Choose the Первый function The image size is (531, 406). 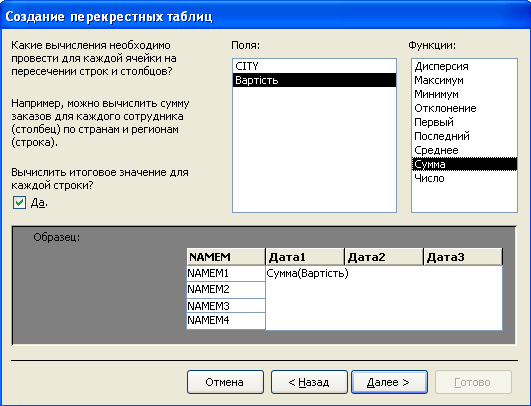tap(464, 122)
